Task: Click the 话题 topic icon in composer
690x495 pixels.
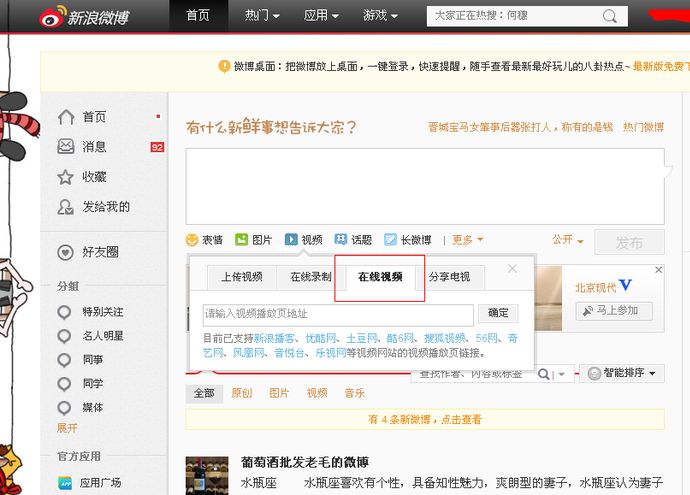Action: (x=340, y=240)
